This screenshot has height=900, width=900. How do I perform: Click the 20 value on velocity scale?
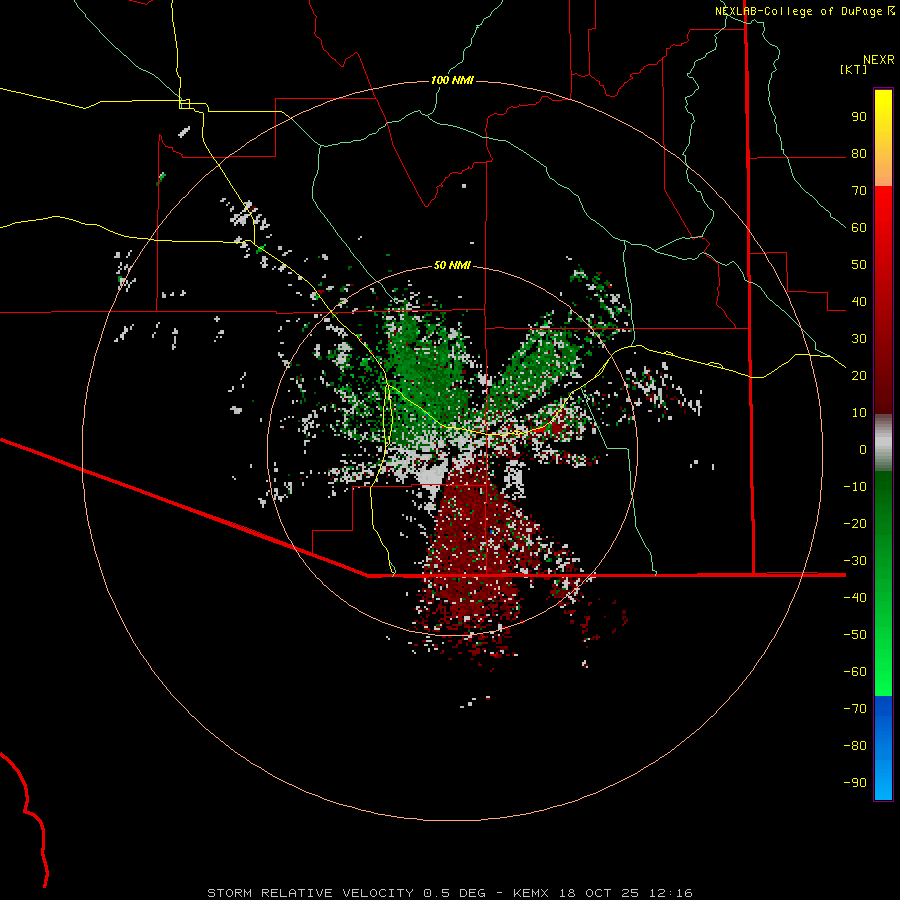[x=859, y=376]
